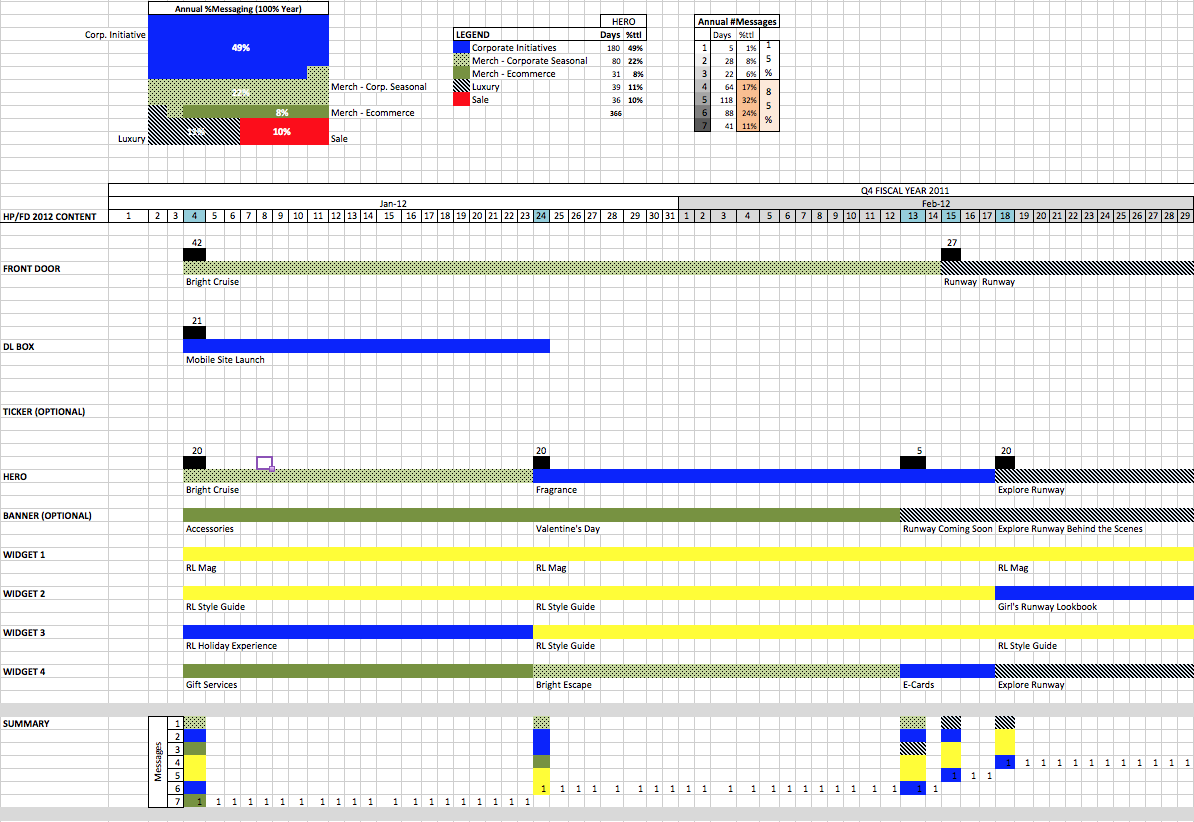This screenshot has height=822, width=1194.
Task: Select the green Merch - Ecommerce legend swatch
Action: click(x=461, y=73)
